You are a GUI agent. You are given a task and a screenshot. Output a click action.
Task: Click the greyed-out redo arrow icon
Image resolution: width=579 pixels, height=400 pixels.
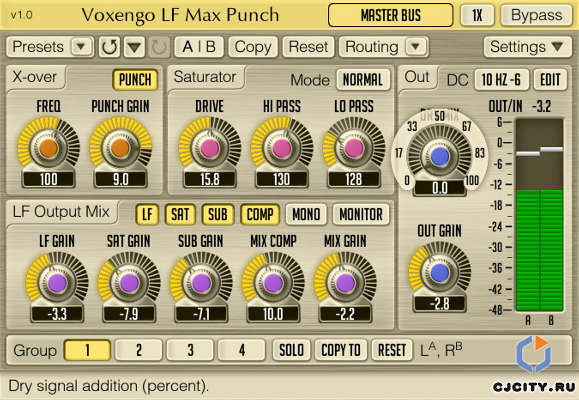pos(160,47)
